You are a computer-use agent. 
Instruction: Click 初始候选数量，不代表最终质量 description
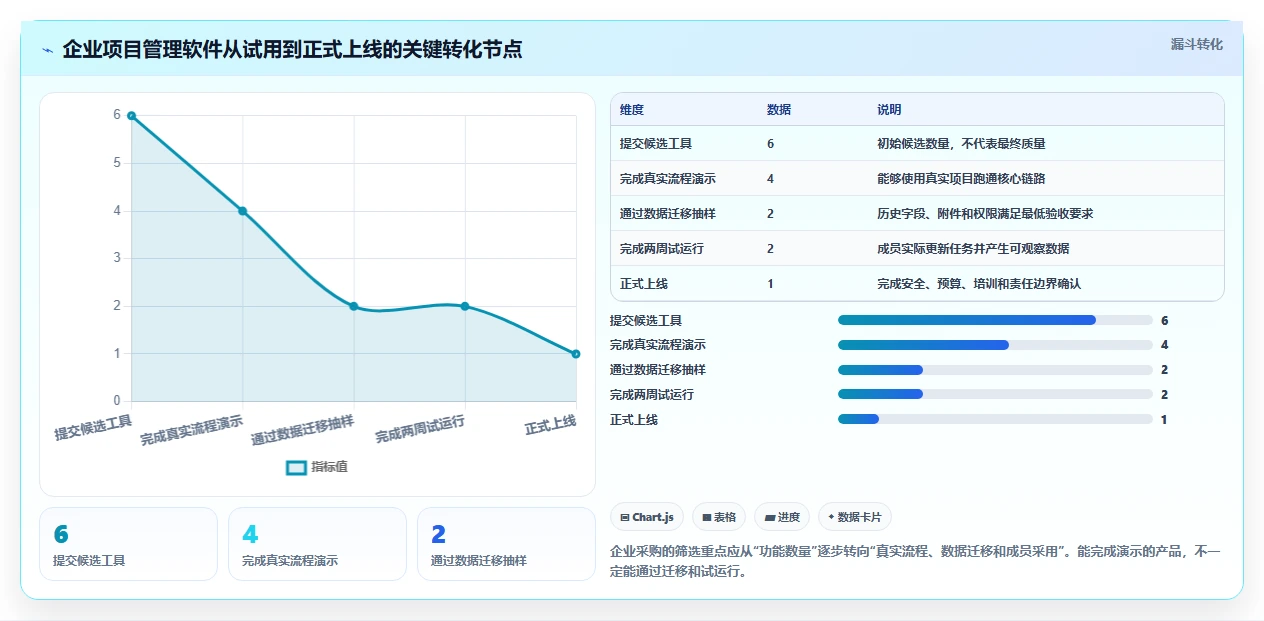[961, 144]
